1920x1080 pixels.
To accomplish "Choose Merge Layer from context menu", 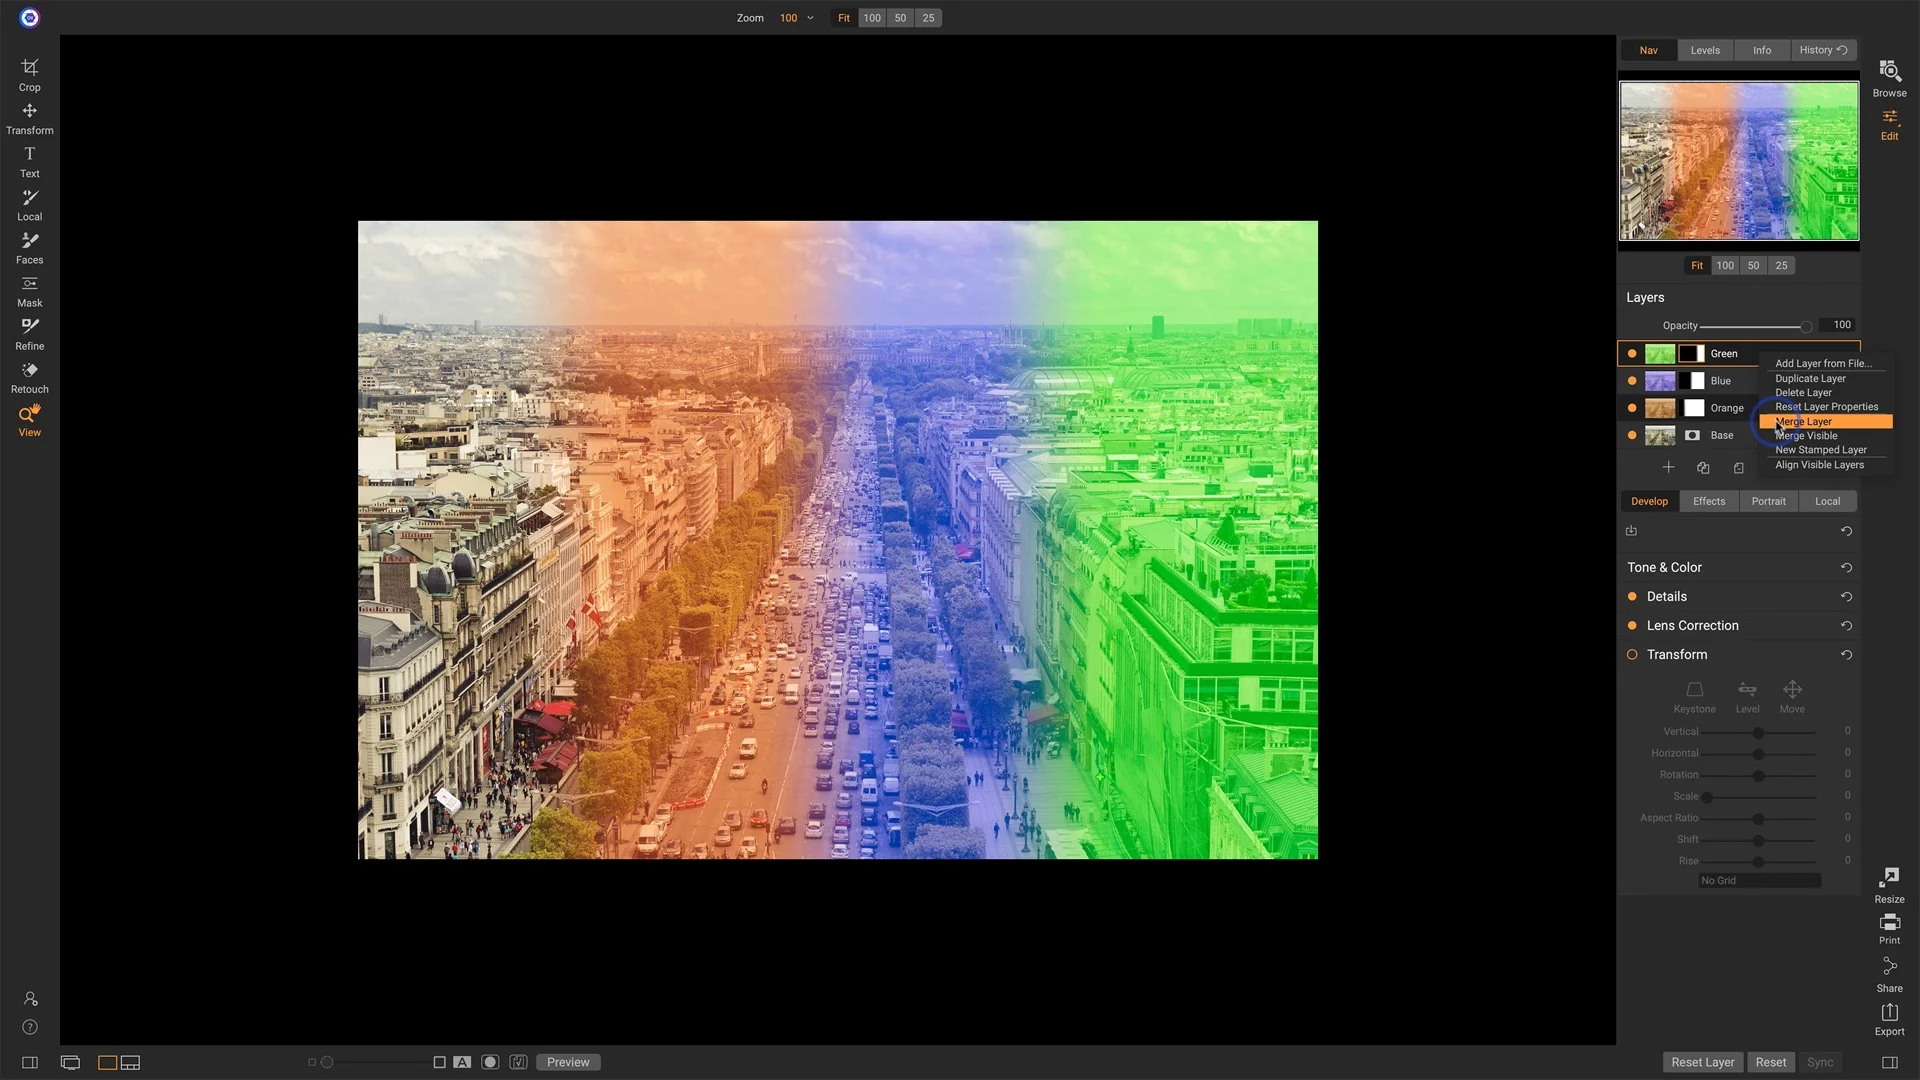I will pyautogui.click(x=1826, y=421).
